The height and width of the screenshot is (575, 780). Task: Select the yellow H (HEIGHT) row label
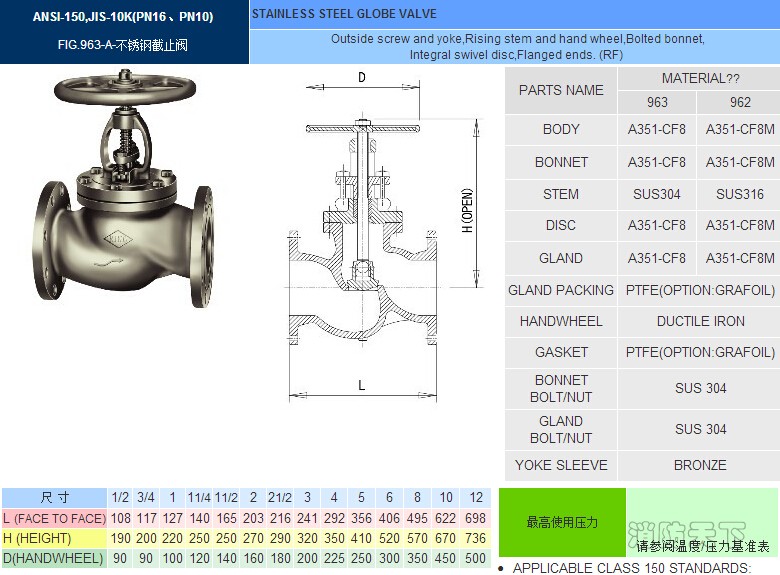(54, 538)
